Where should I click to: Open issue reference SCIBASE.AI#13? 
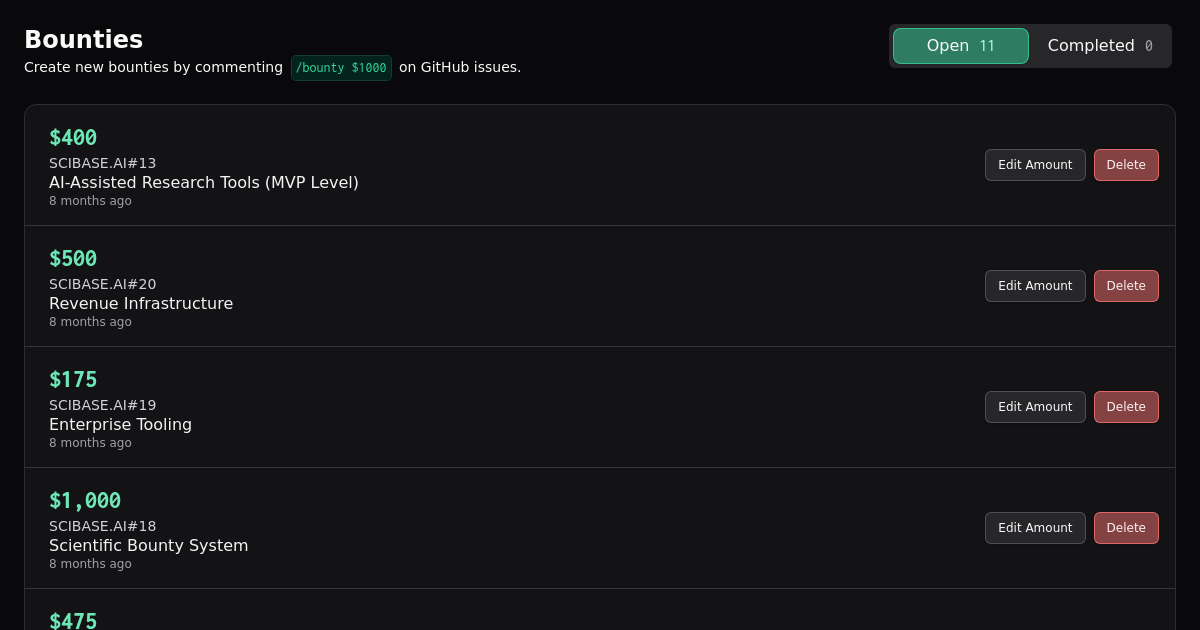(102, 163)
